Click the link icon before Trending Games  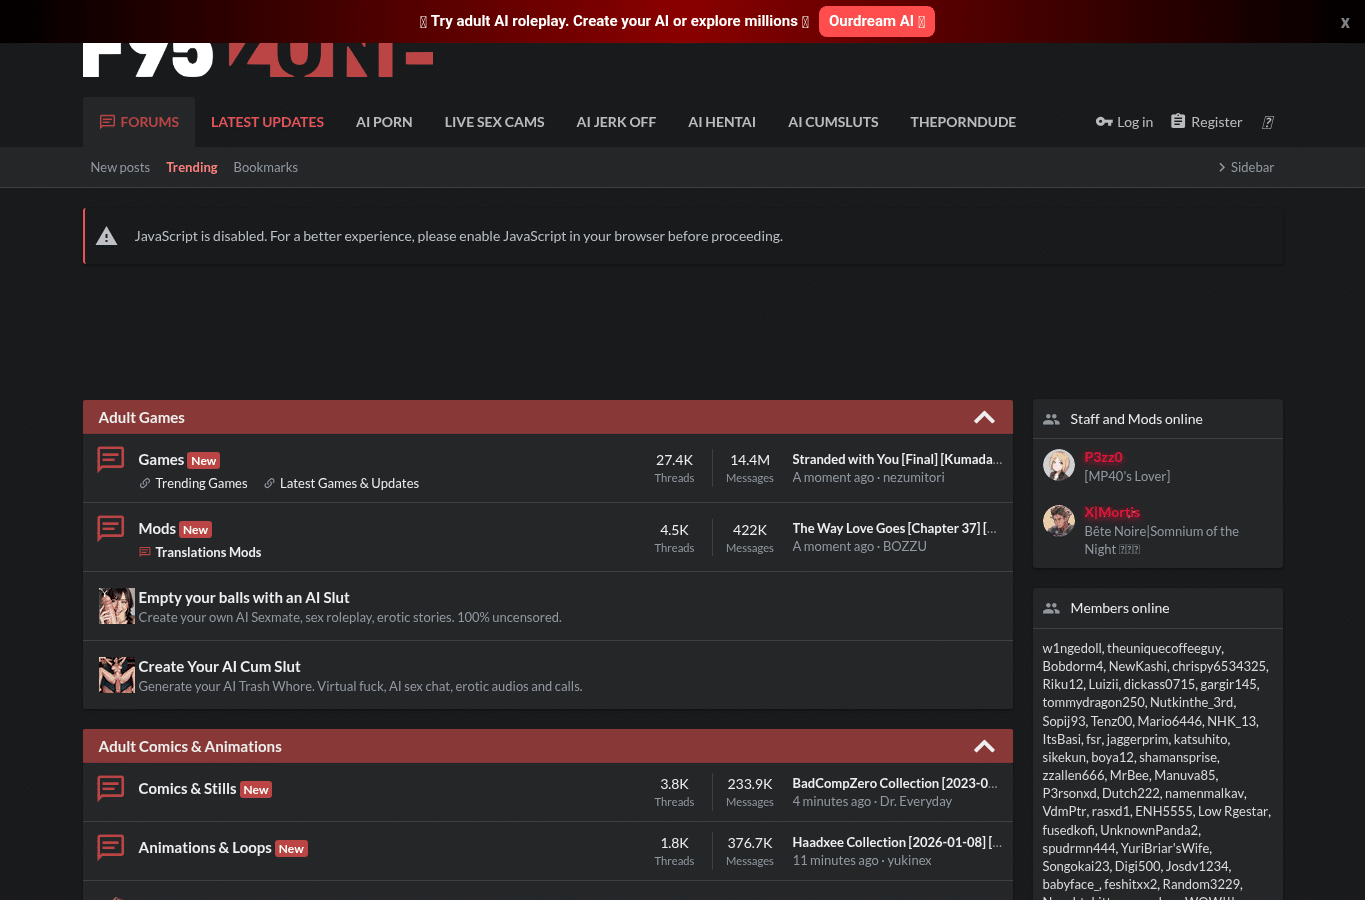pyautogui.click(x=145, y=483)
